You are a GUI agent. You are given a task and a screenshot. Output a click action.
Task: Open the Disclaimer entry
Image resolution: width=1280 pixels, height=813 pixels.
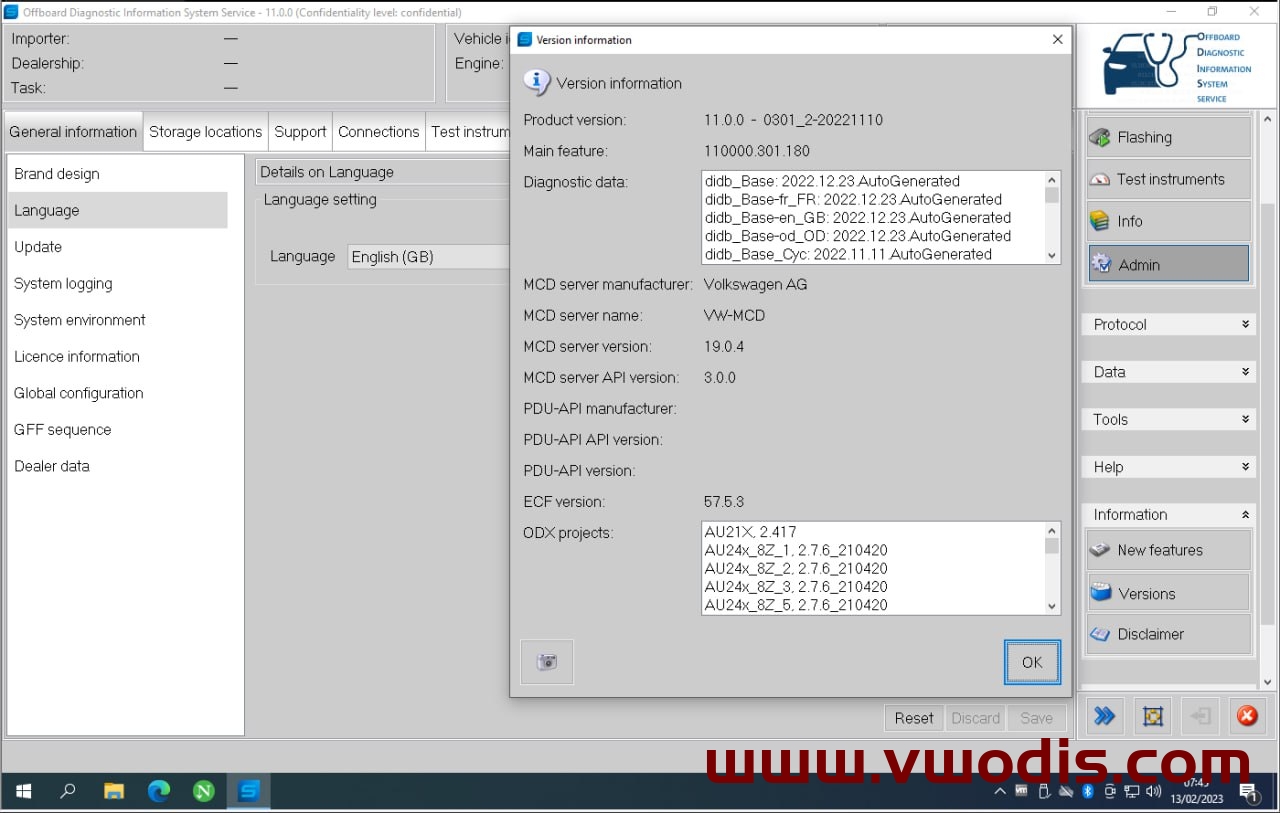[x=1168, y=634]
